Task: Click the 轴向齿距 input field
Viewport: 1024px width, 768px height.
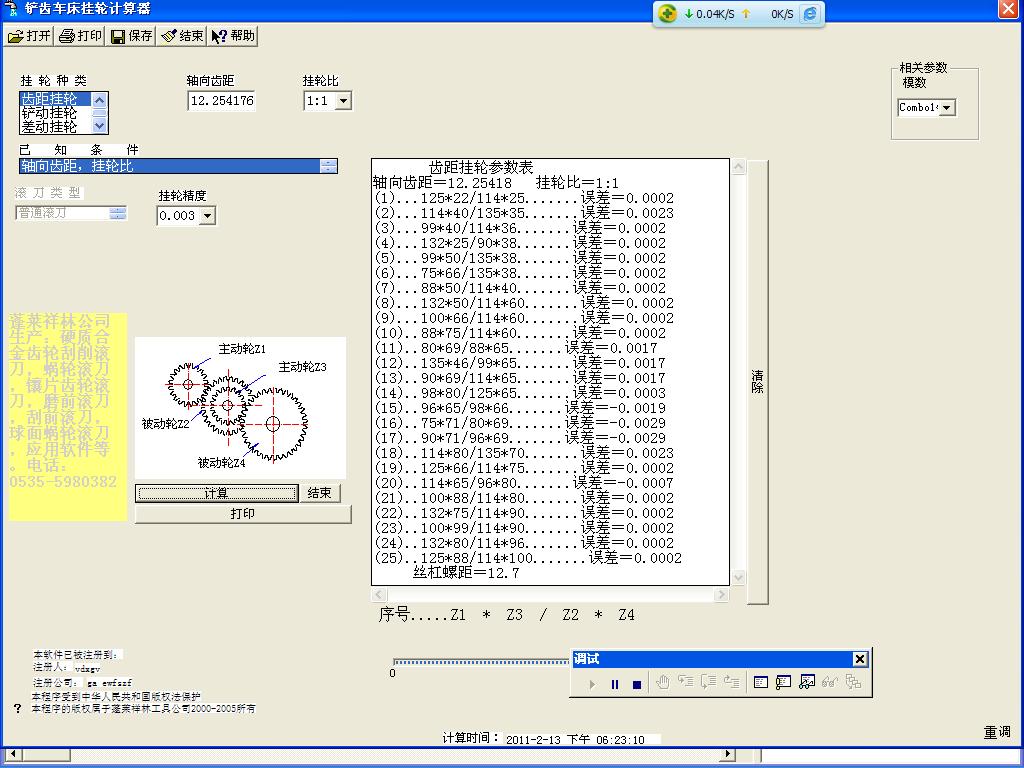Action: click(x=221, y=101)
